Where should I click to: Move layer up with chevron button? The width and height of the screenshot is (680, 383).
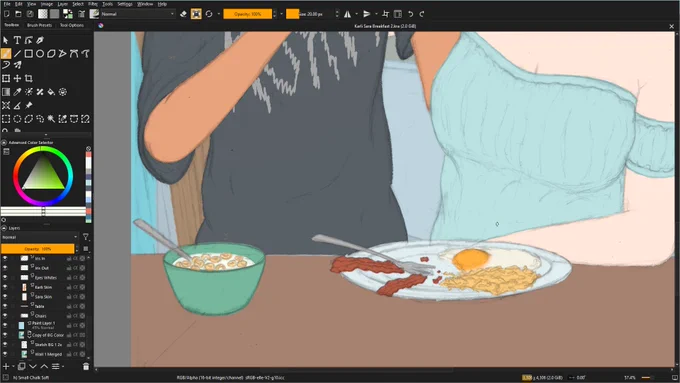(x=44, y=367)
